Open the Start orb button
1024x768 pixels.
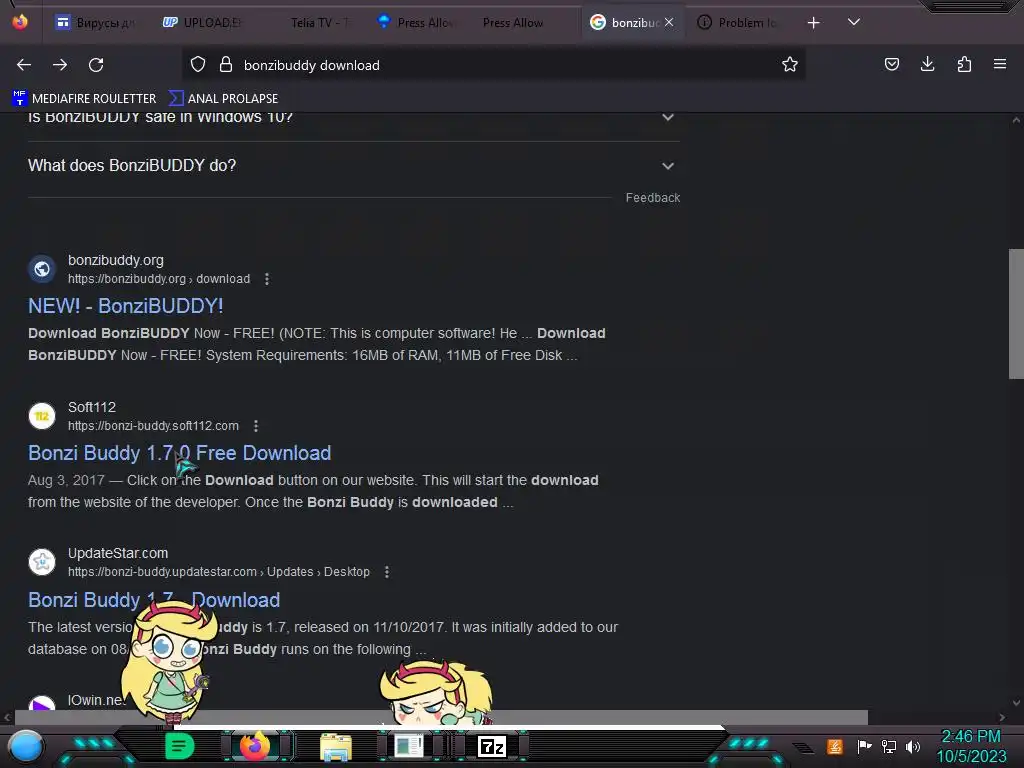point(26,746)
